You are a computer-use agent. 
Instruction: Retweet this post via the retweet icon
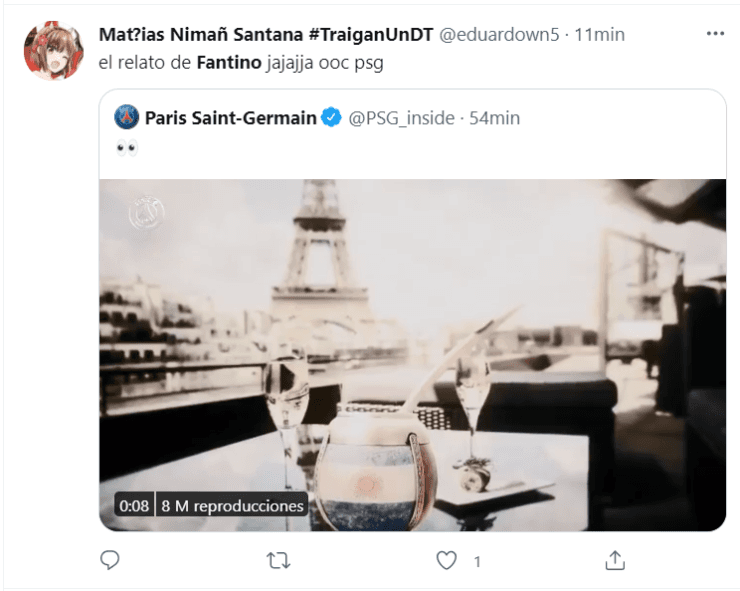click(x=279, y=561)
